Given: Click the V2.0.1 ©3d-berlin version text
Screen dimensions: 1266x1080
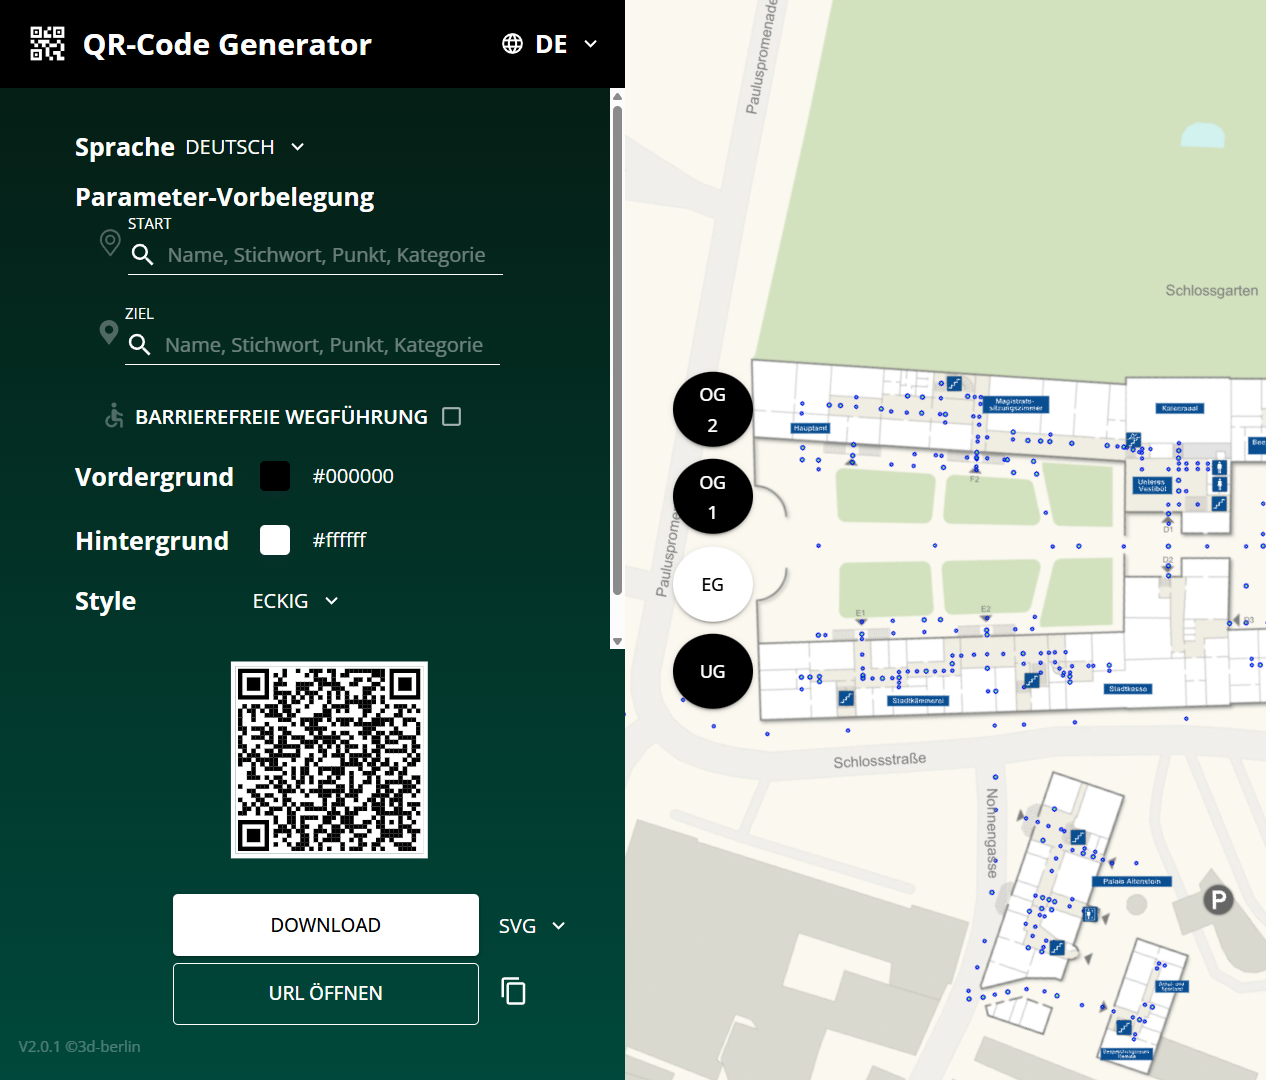Looking at the screenshot, I should 79,1046.
